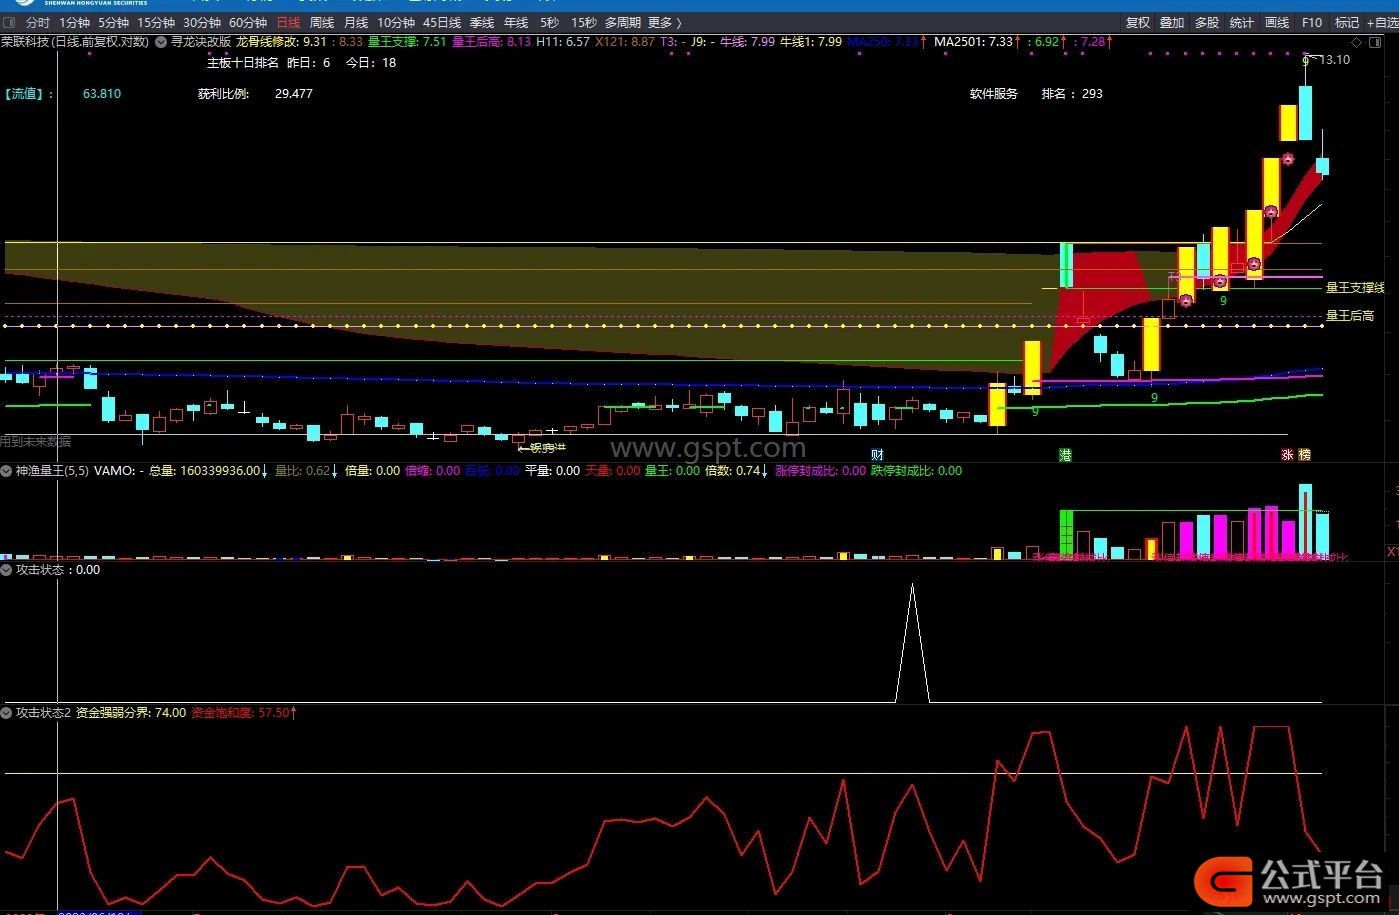Add stock to watchlist with +自选

(x=1383, y=22)
